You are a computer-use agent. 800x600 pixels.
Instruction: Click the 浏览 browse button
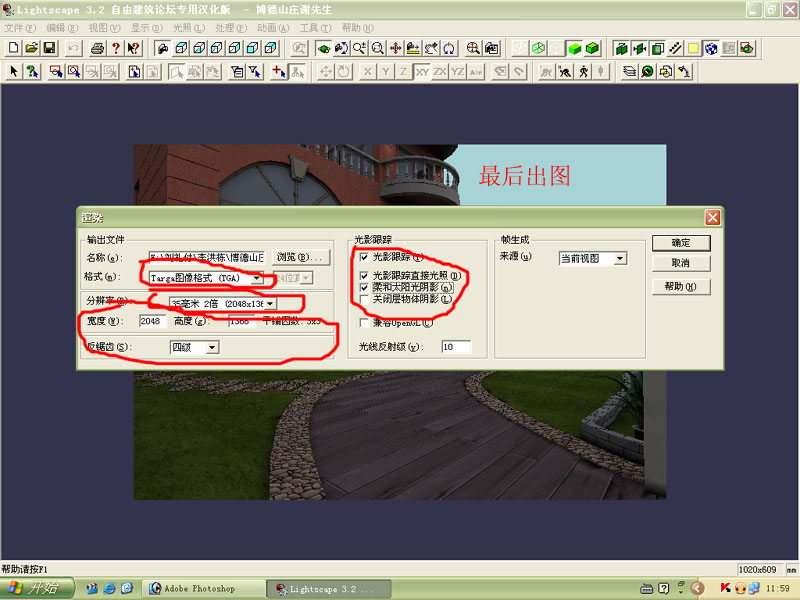pyautogui.click(x=299, y=257)
